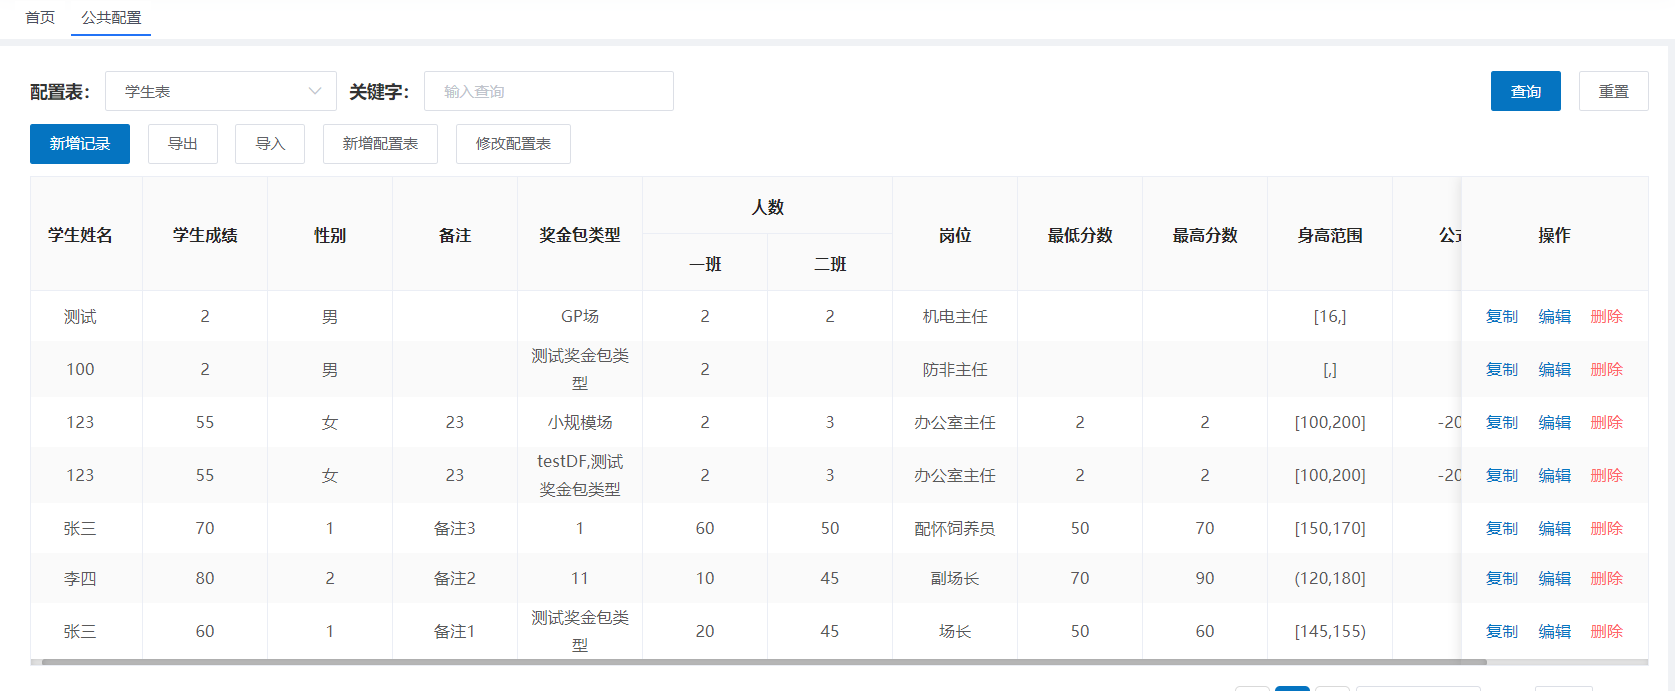Image resolution: width=1675 pixels, height=691 pixels.
Task: Click the 最低分数 column header
Action: (1080, 235)
